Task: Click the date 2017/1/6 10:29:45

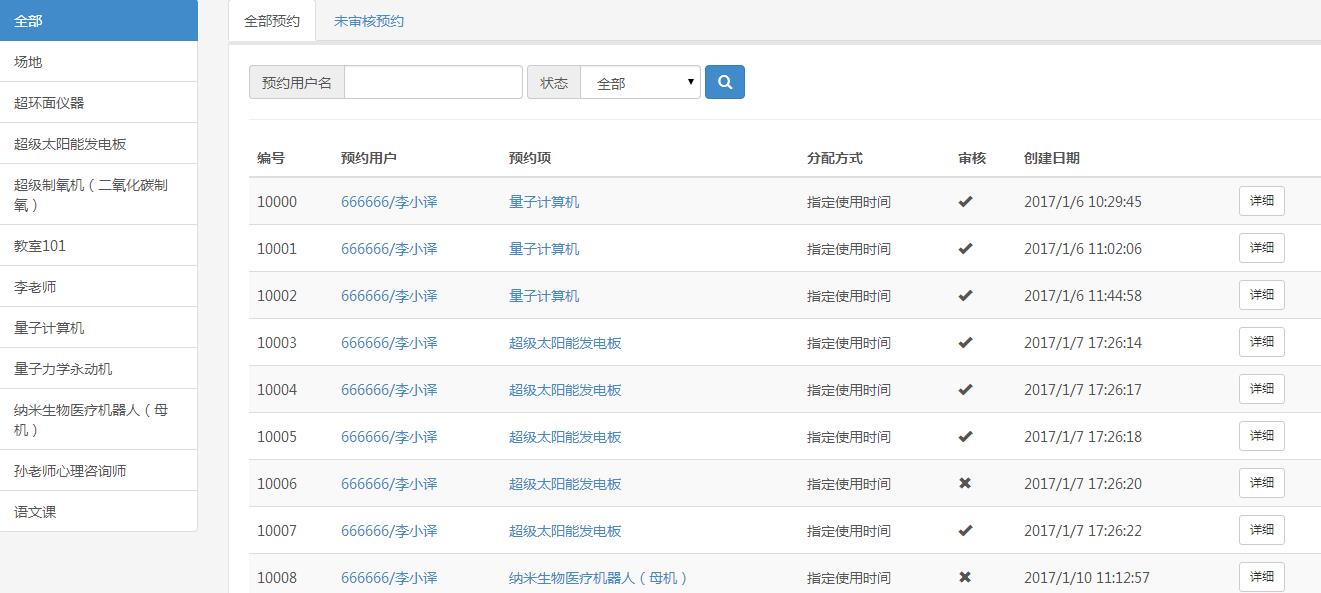Action: point(1083,201)
